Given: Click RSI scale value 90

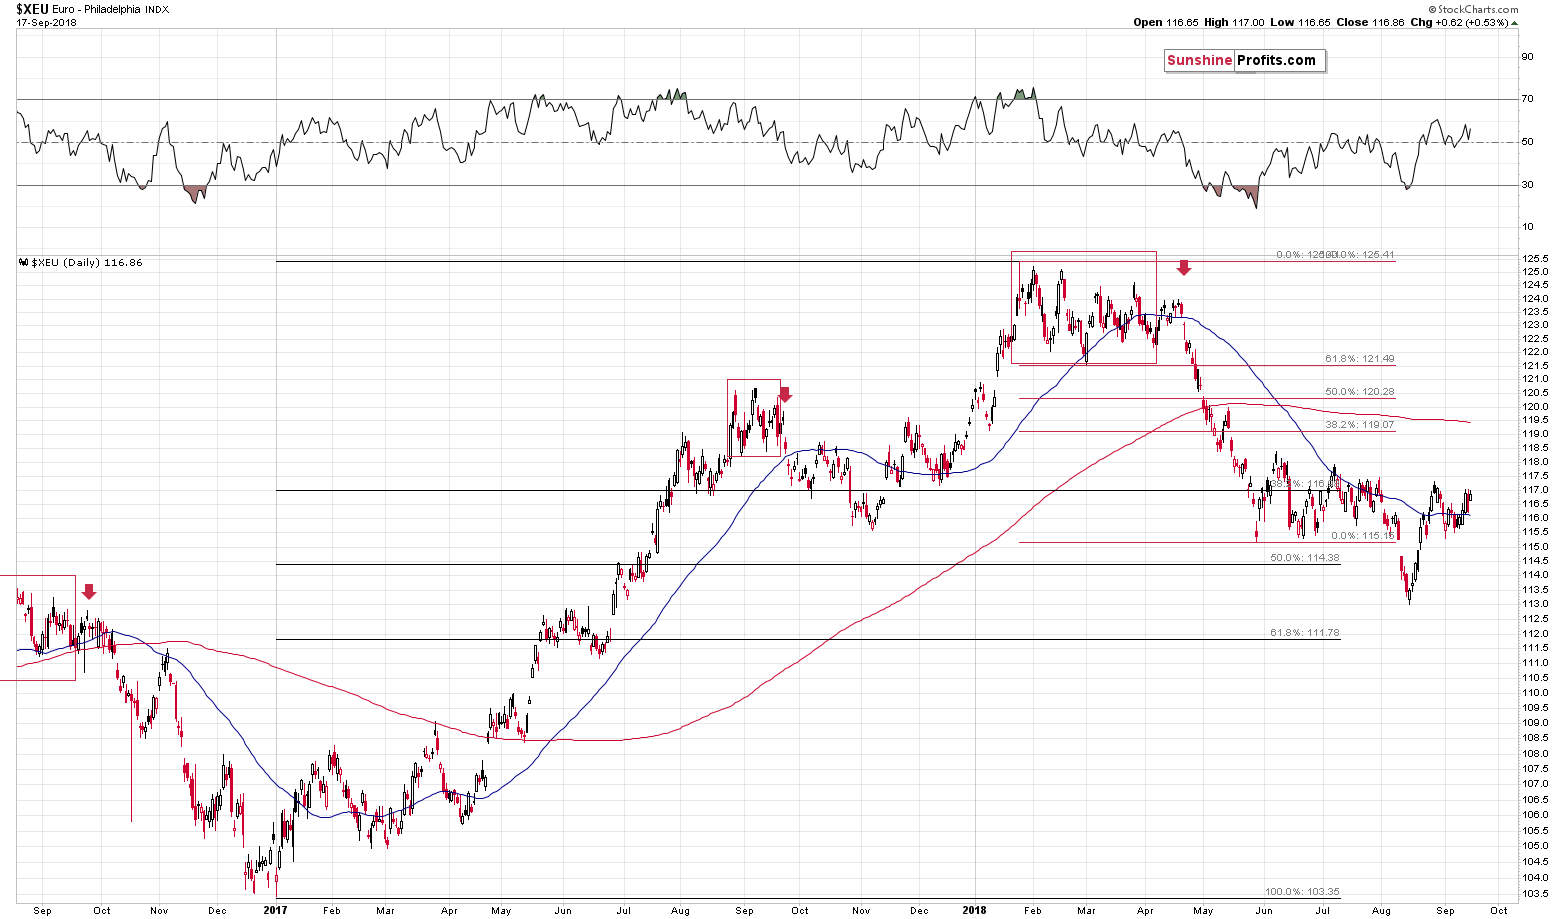Looking at the screenshot, I should [1527, 57].
